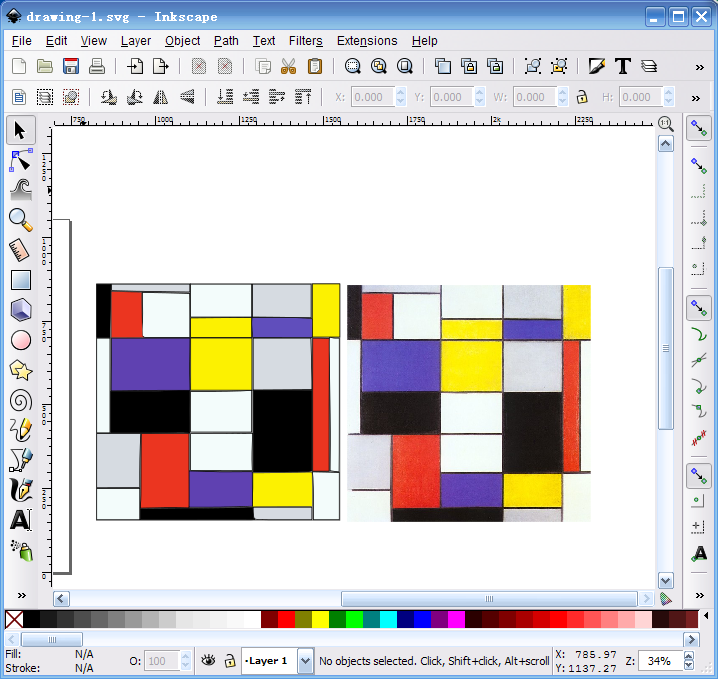718x679 pixels.
Task: Select the Spiral tool
Action: pyautogui.click(x=21, y=401)
